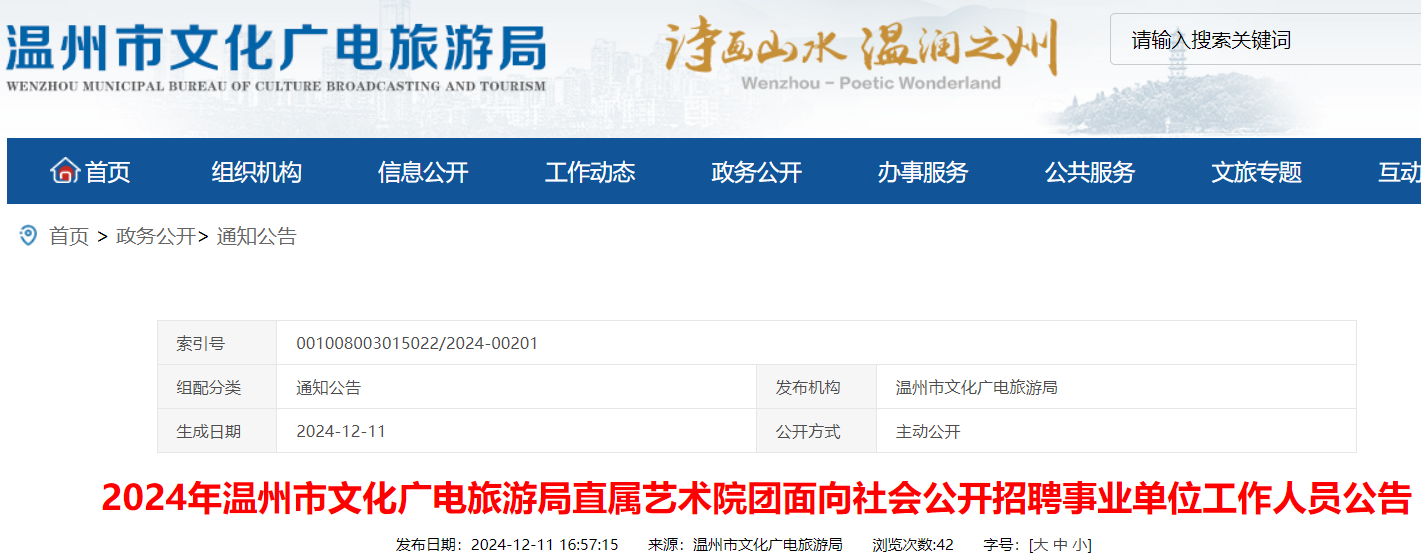This screenshot has height=555, width=1421.
Task: Open the 信息公开 navigation menu
Action: [423, 172]
